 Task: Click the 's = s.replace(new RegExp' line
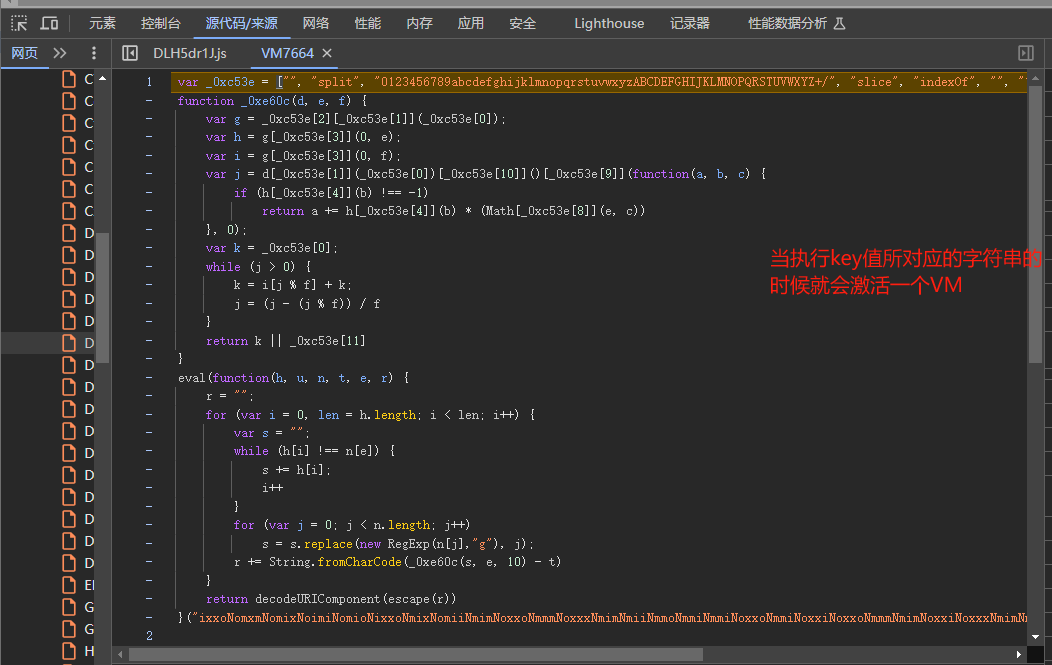click(398, 544)
